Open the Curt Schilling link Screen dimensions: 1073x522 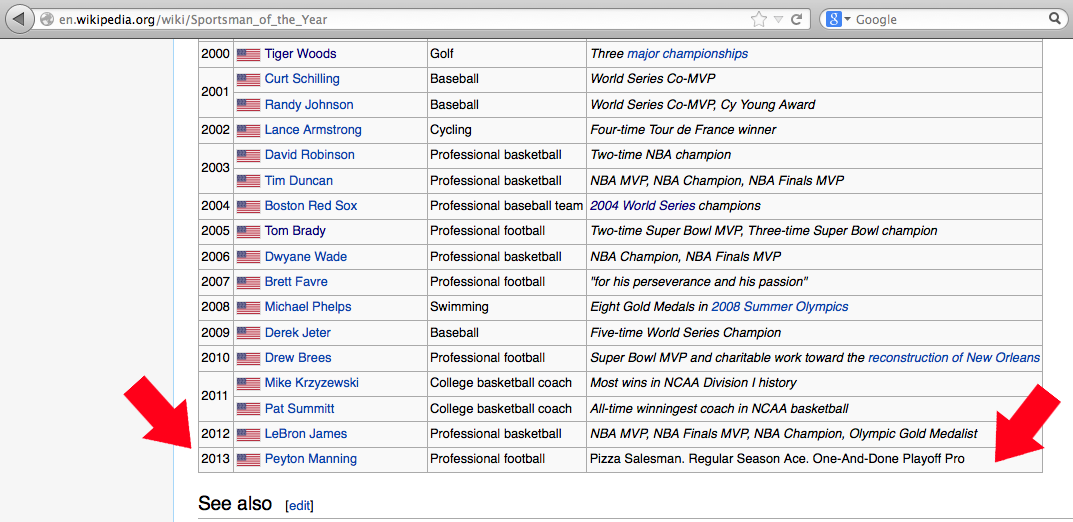coord(302,79)
